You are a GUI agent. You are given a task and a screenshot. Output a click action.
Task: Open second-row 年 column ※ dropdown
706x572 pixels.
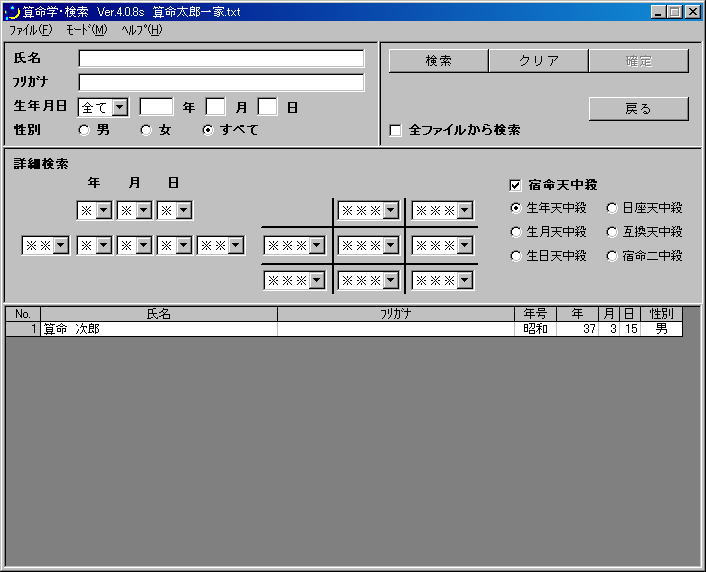pos(104,245)
